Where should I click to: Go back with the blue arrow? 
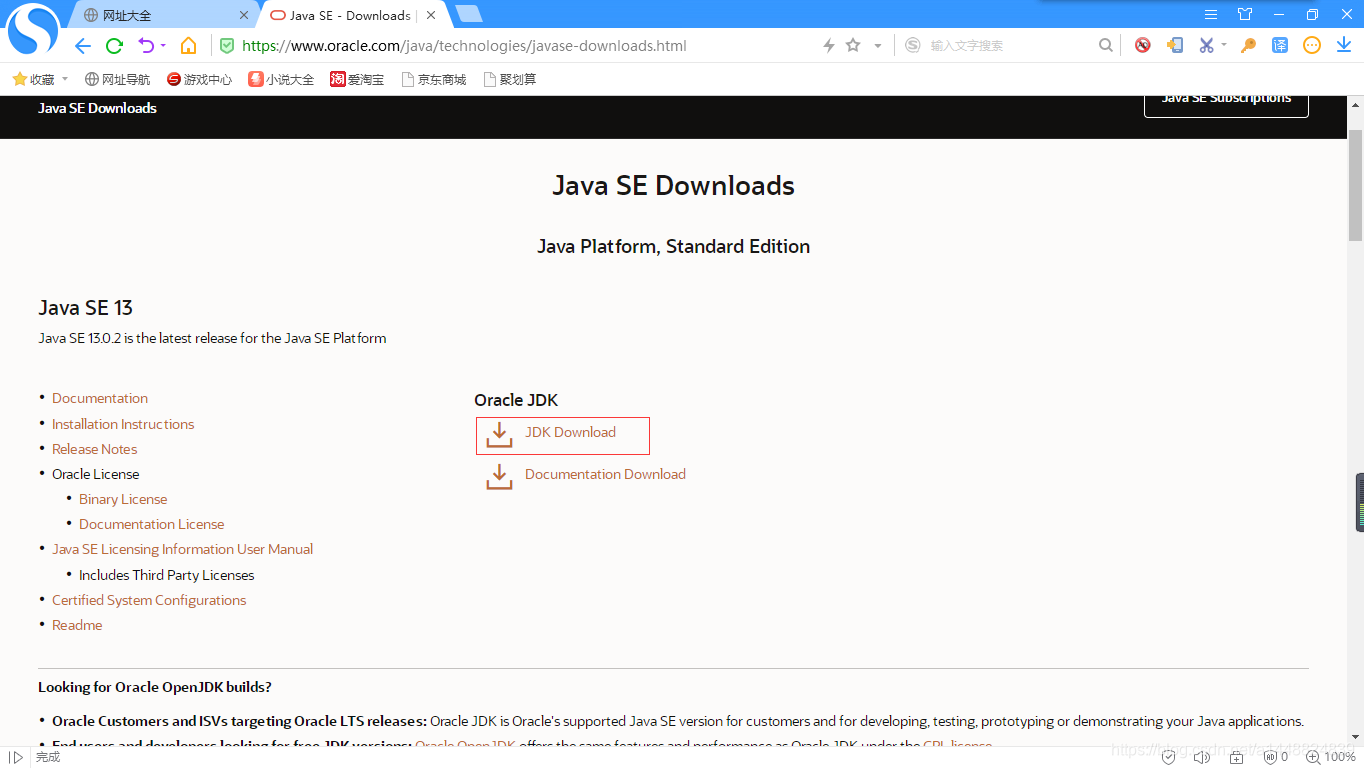(x=83, y=46)
